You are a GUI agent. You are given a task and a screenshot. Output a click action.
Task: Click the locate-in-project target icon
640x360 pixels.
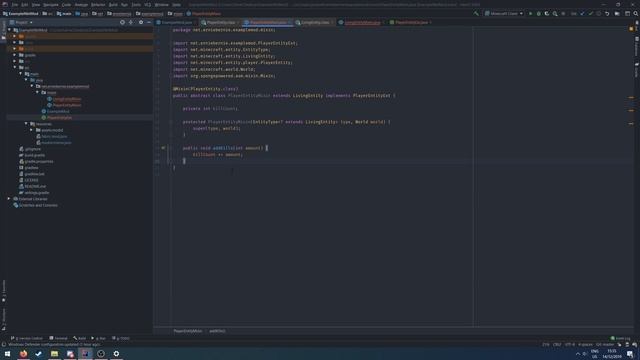(122, 22)
